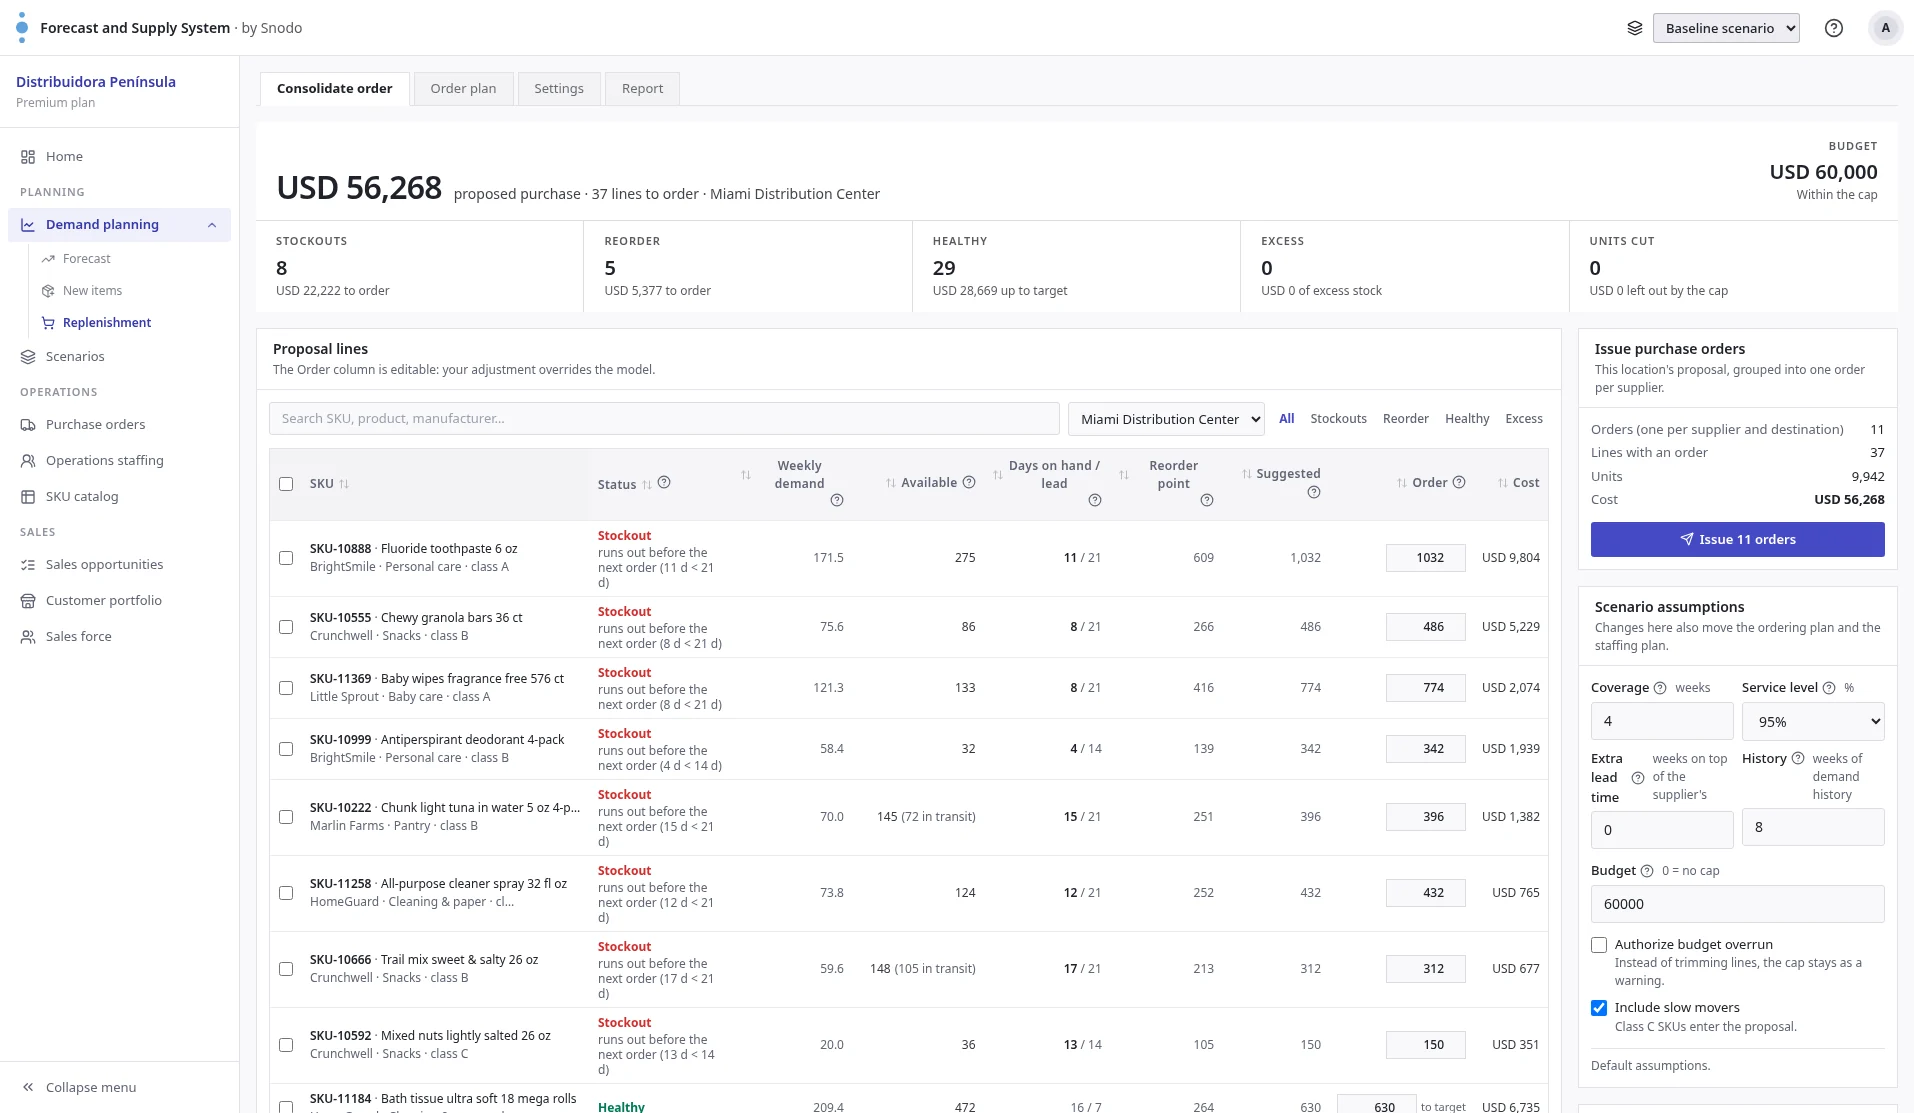The height and width of the screenshot is (1113, 1914).
Task: Filter proposal lines by Healthy
Action: [x=1467, y=419]
